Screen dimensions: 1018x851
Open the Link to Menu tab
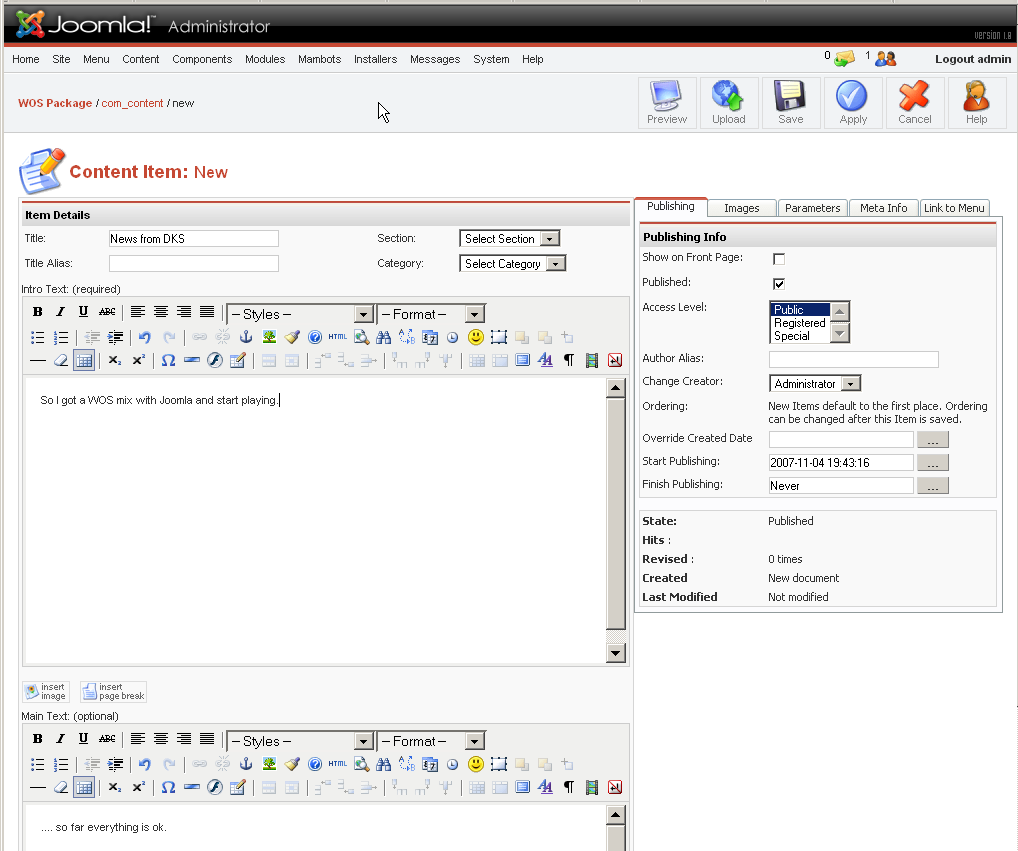[954, 208]
